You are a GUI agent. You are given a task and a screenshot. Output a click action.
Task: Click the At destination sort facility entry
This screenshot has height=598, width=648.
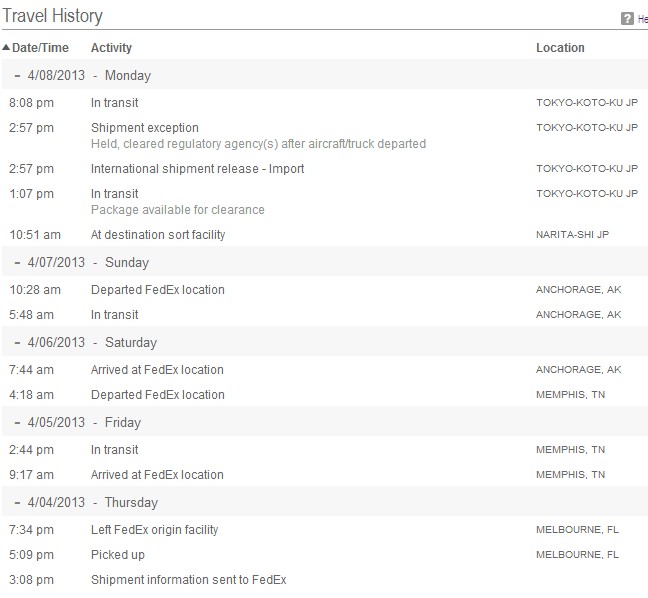pyautogui.click(x=158, y=235)
